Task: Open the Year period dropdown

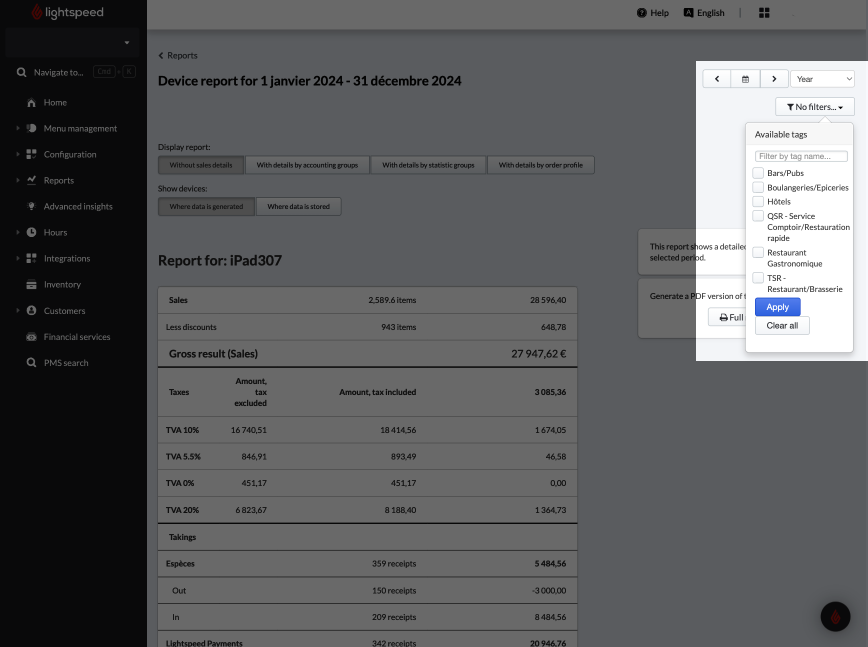Action: coord(823,79)
